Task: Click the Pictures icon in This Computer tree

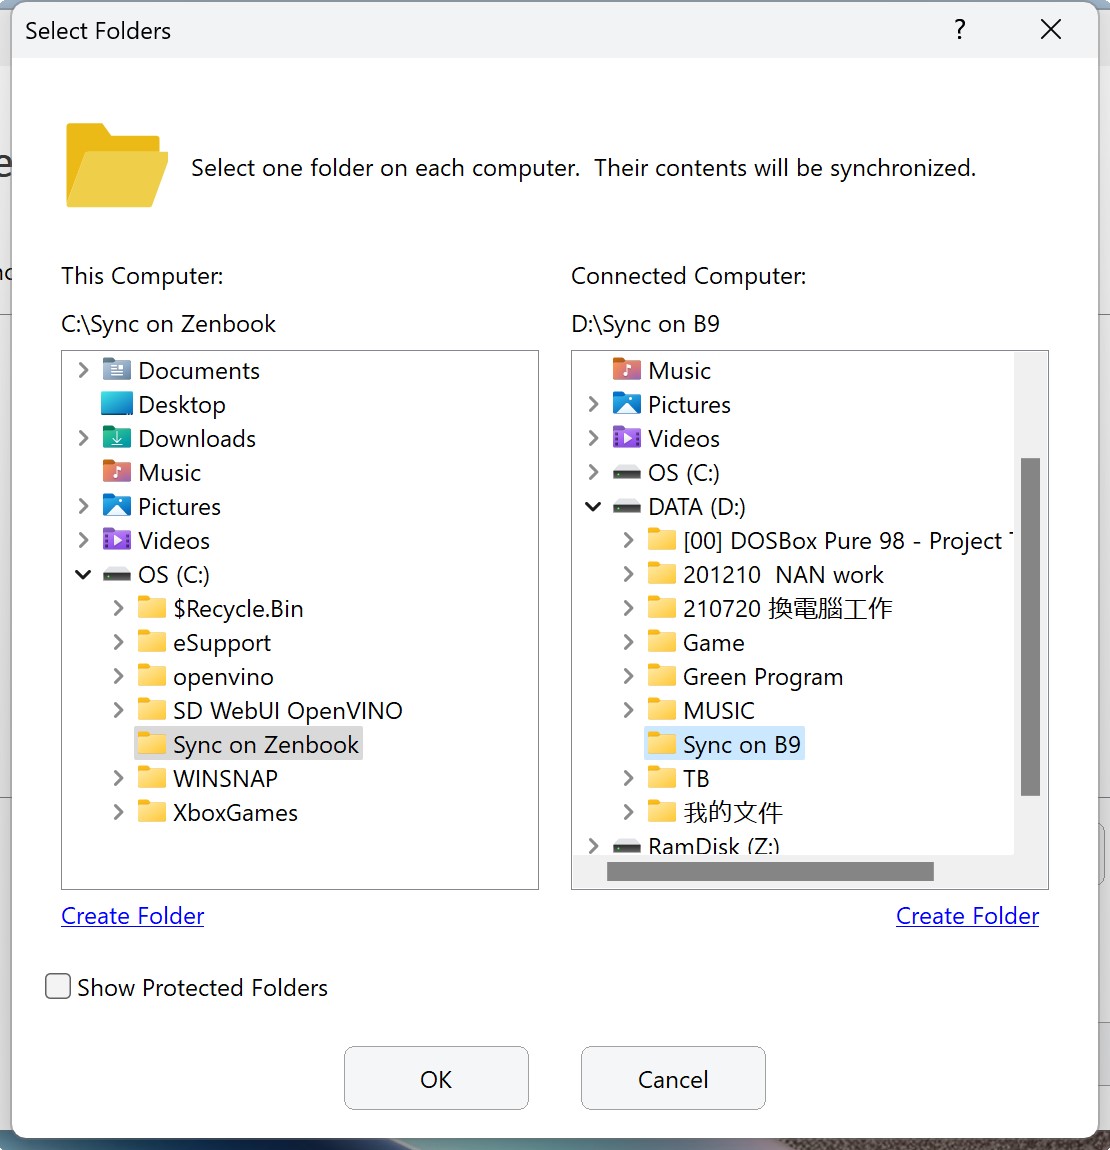Action: pos(117,507)
